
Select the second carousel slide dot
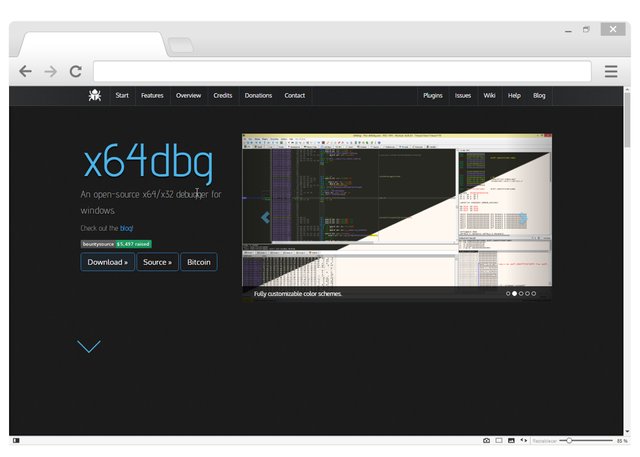pos(514,293)
